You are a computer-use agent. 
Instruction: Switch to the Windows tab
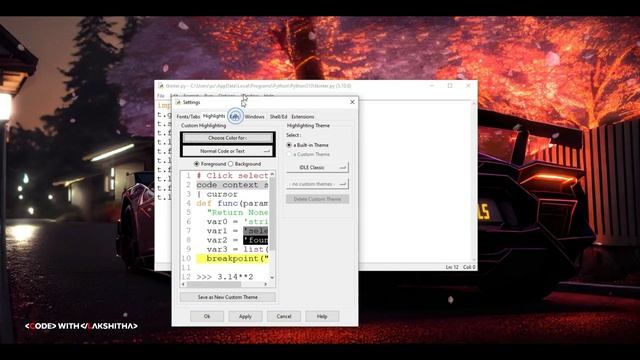255,117
